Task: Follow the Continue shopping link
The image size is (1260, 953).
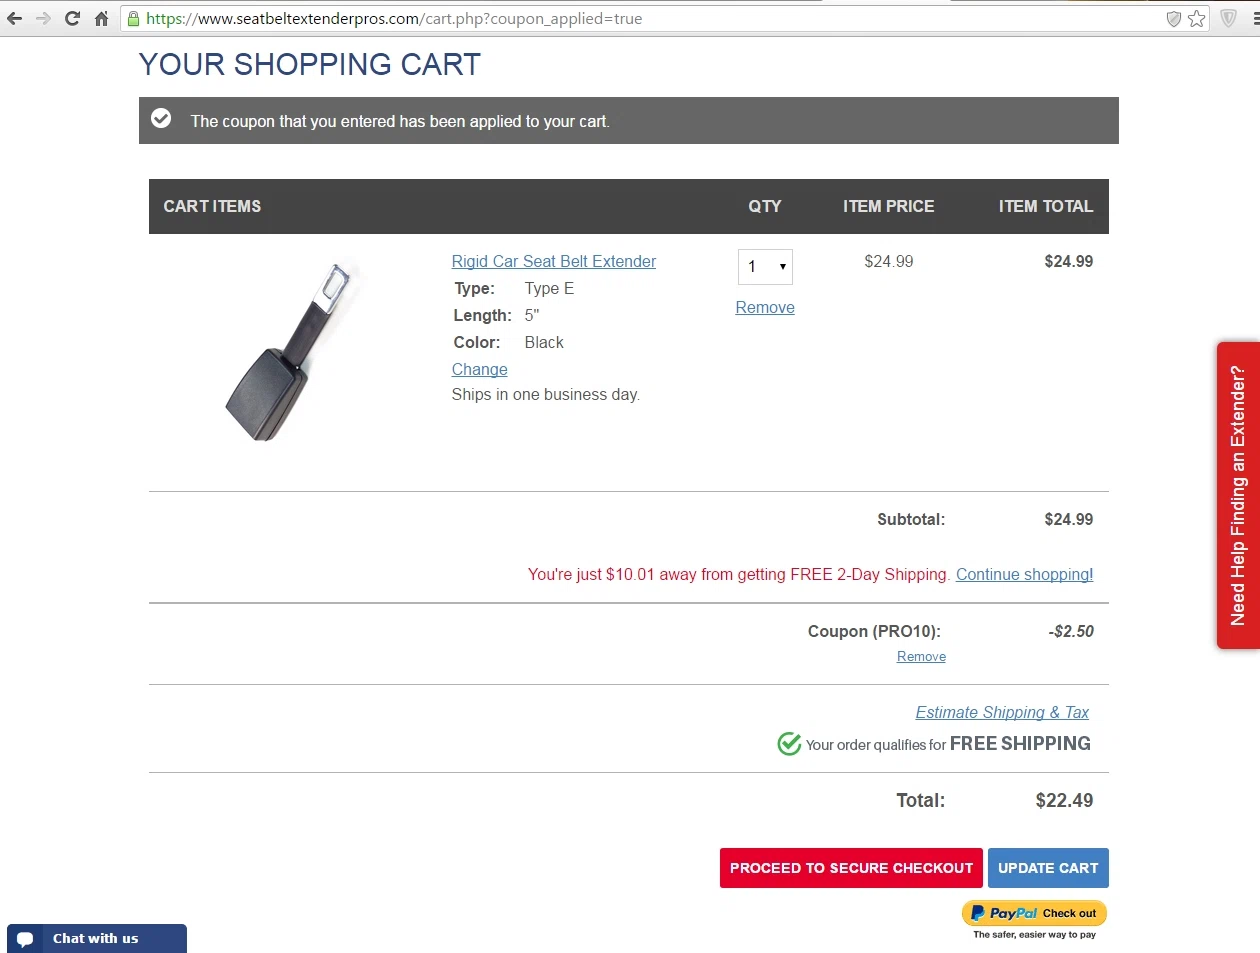Action: 1024,574
